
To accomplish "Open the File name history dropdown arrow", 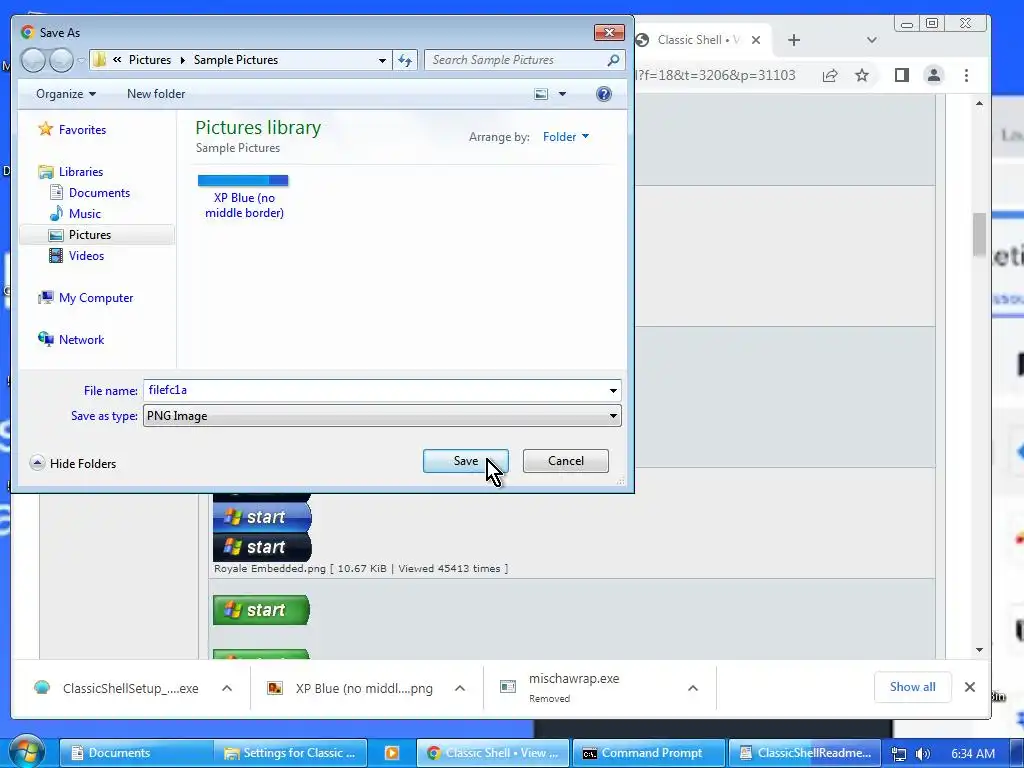I will click(613, 391).
